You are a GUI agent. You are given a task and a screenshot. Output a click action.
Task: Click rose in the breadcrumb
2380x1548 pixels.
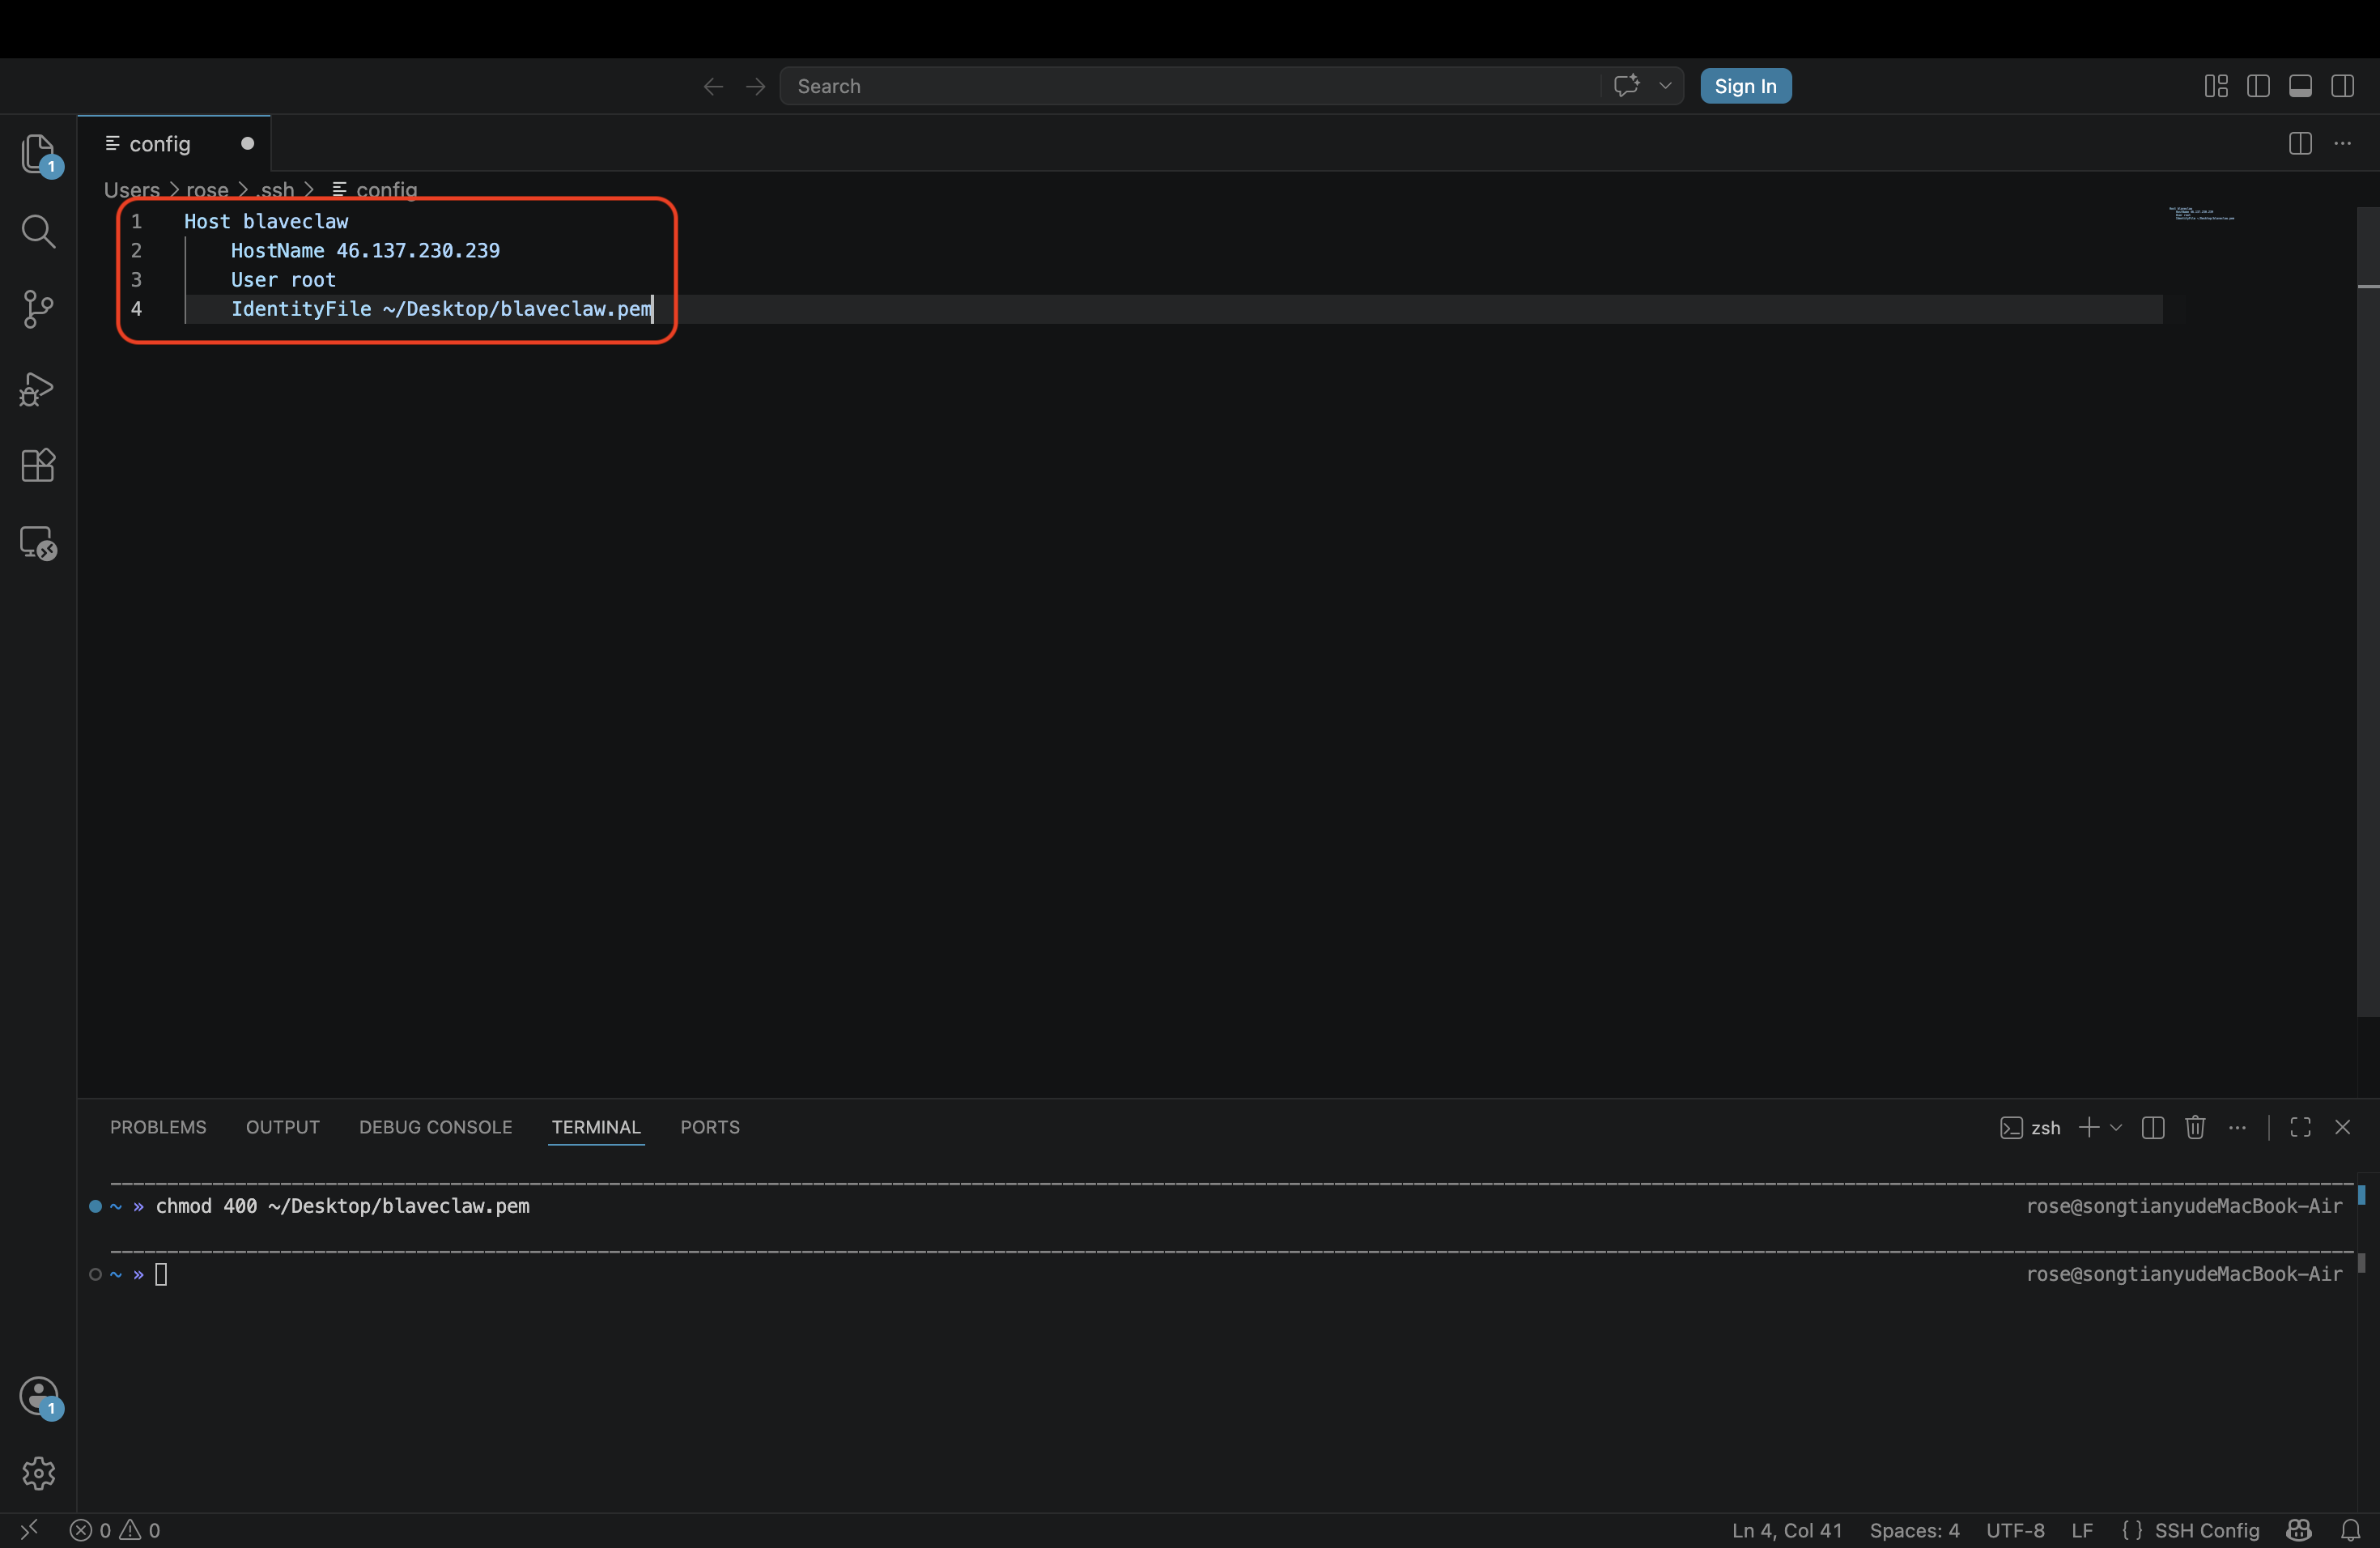(207, 189)
